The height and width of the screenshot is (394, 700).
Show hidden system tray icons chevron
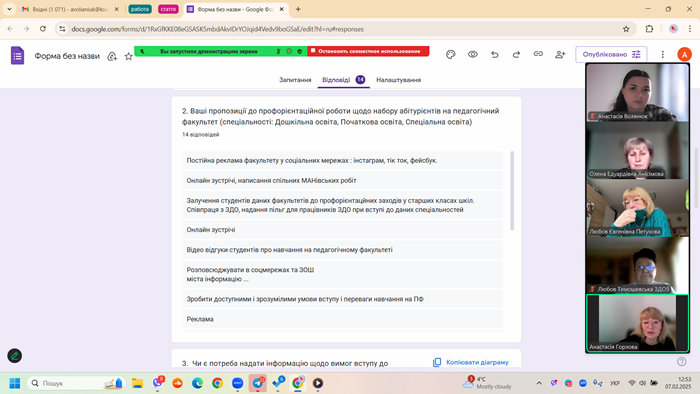point(539,383)
